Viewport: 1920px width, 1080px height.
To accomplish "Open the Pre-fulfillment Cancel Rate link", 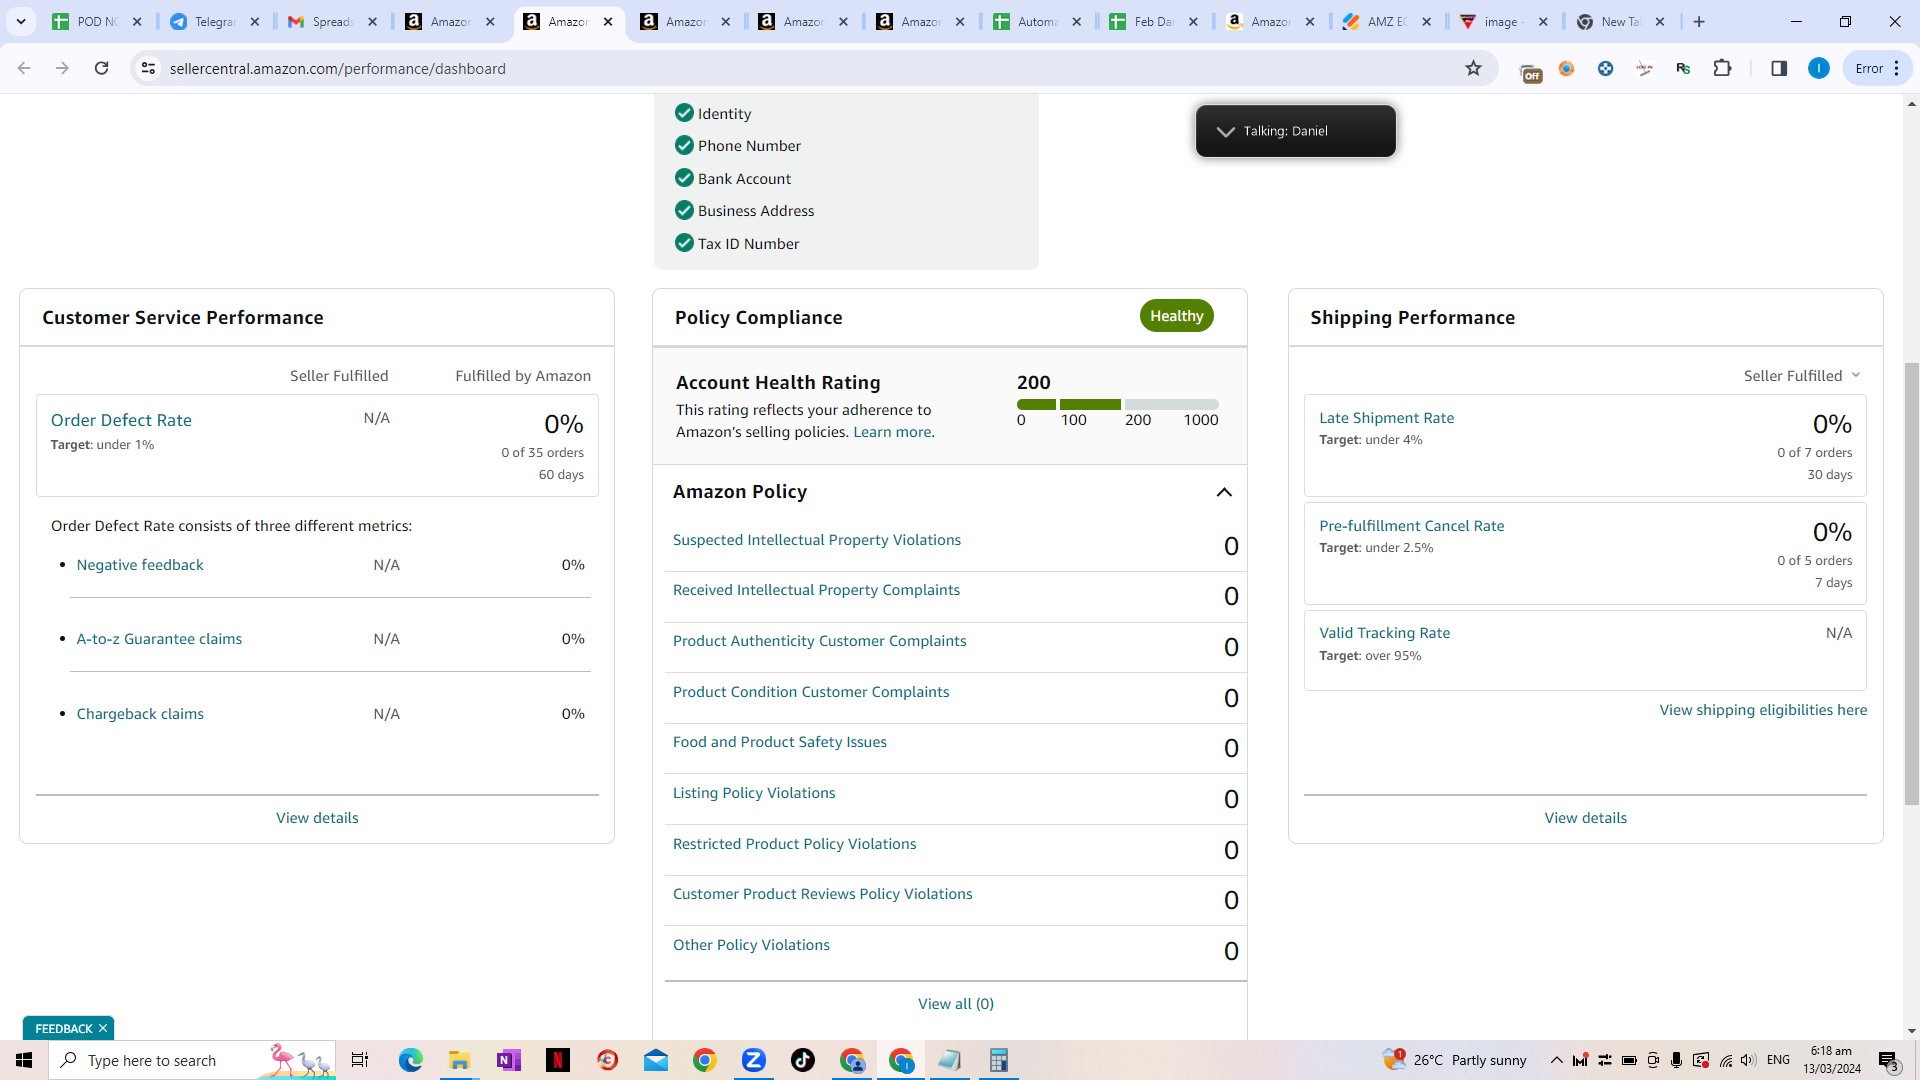I will click(1411, 526).
